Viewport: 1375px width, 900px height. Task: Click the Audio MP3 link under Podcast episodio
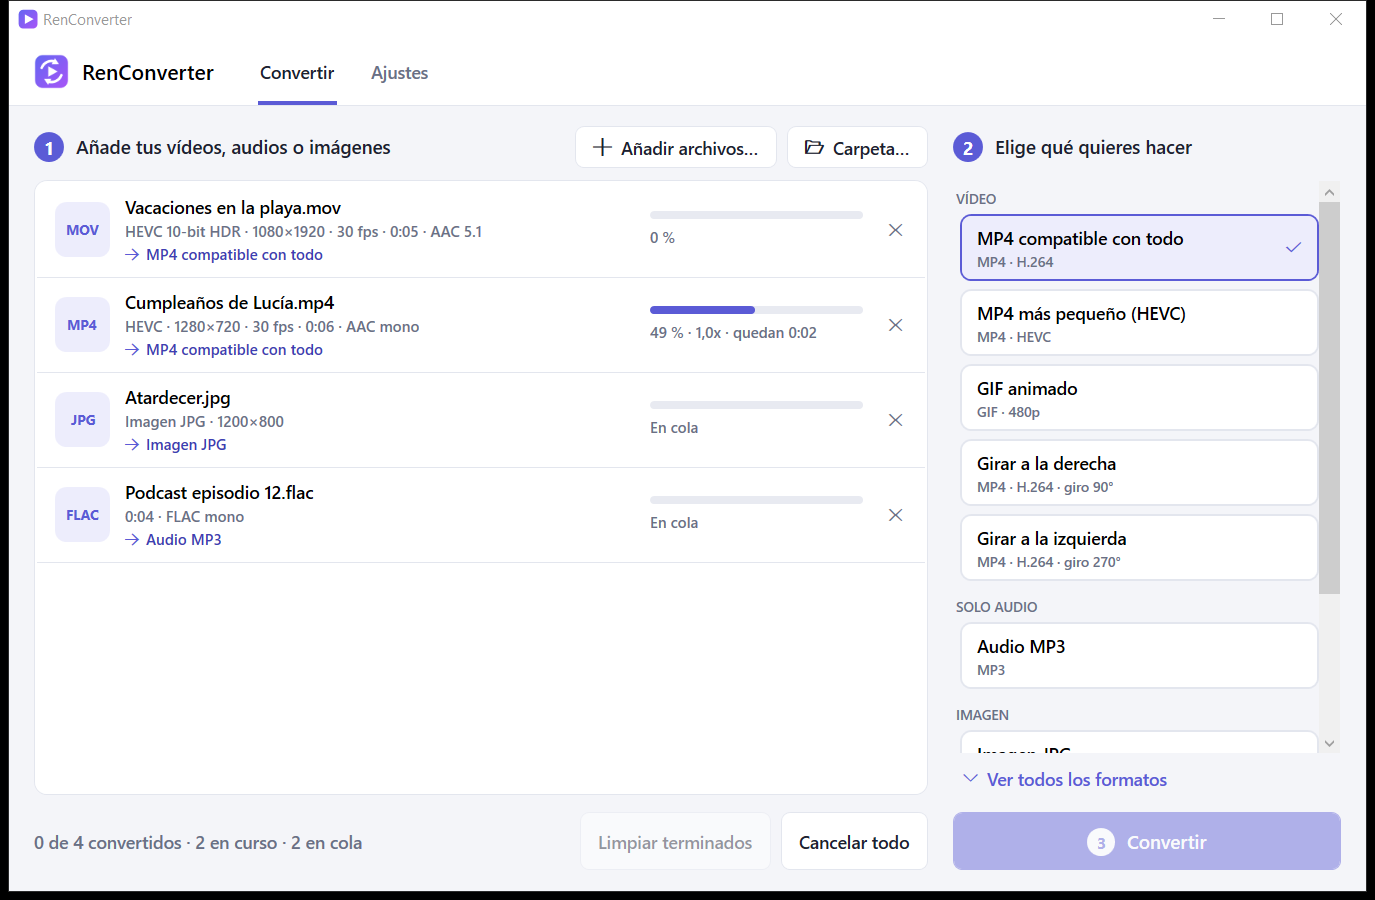(x=184, y=540)
